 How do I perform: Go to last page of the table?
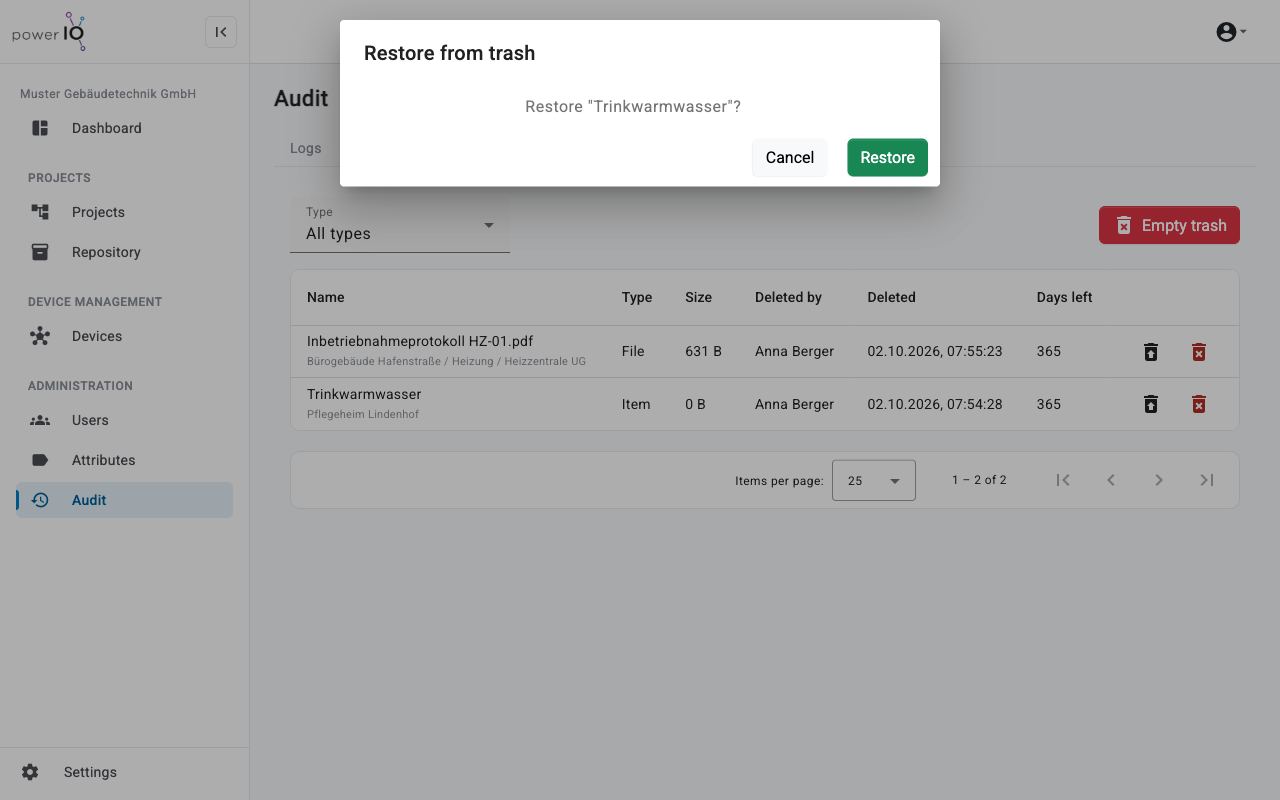pyautogui.click(x=1207, y=480)
